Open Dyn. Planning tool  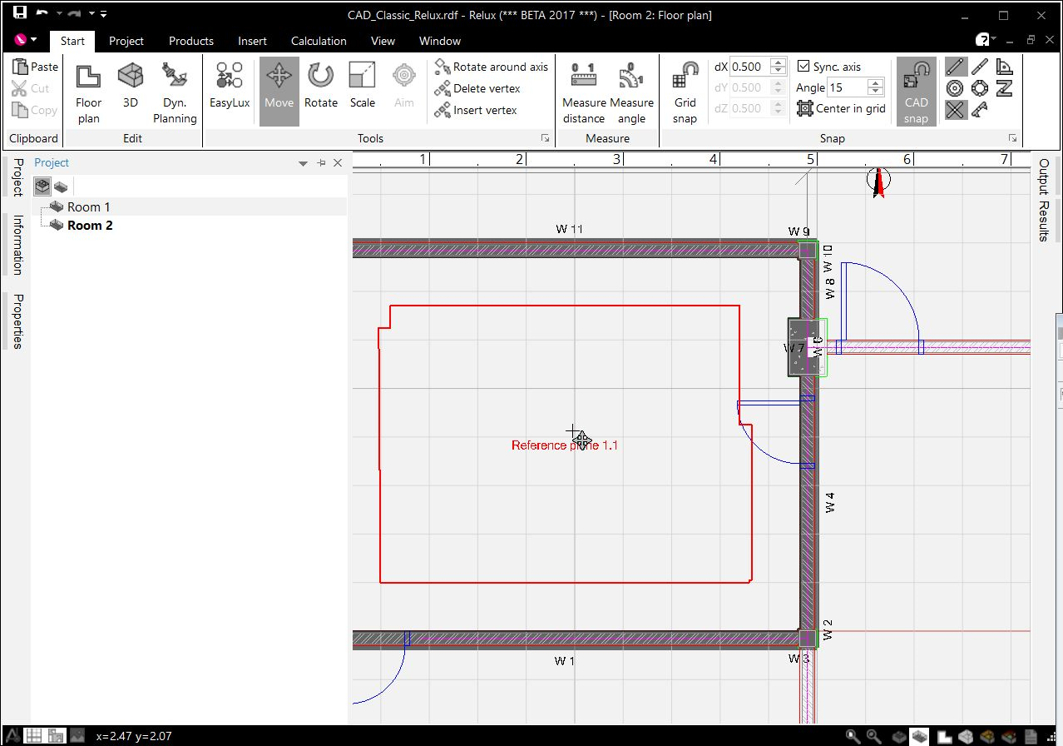click(x=175, y=92)
